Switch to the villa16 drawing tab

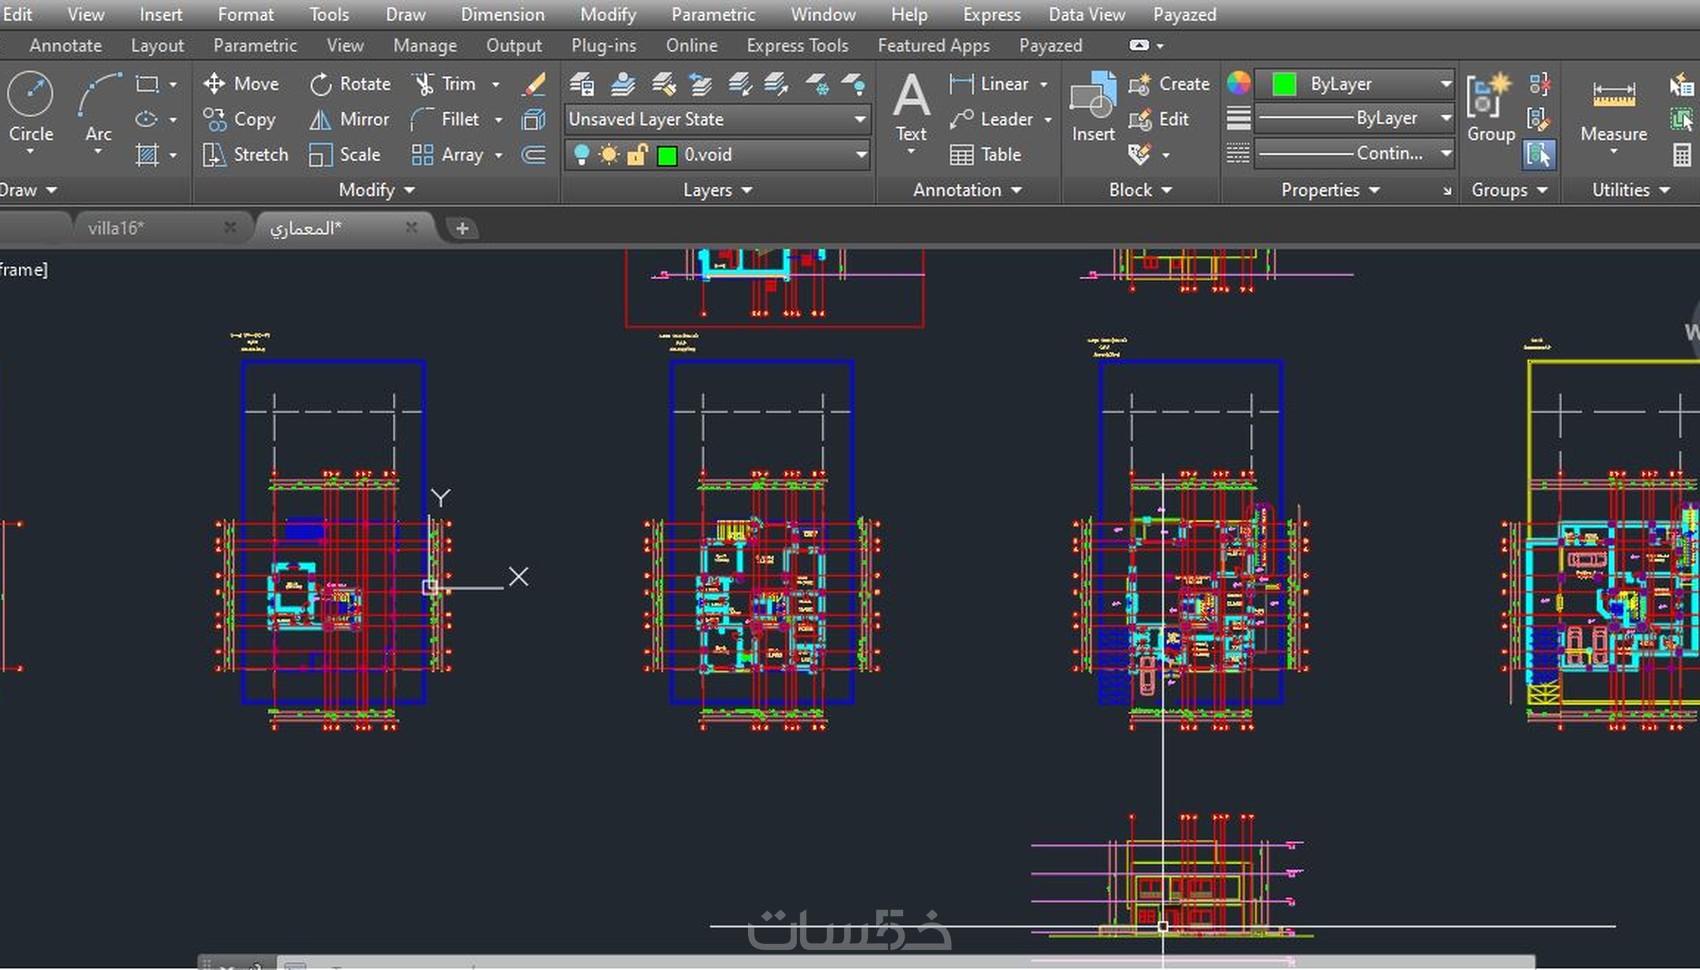116,228
